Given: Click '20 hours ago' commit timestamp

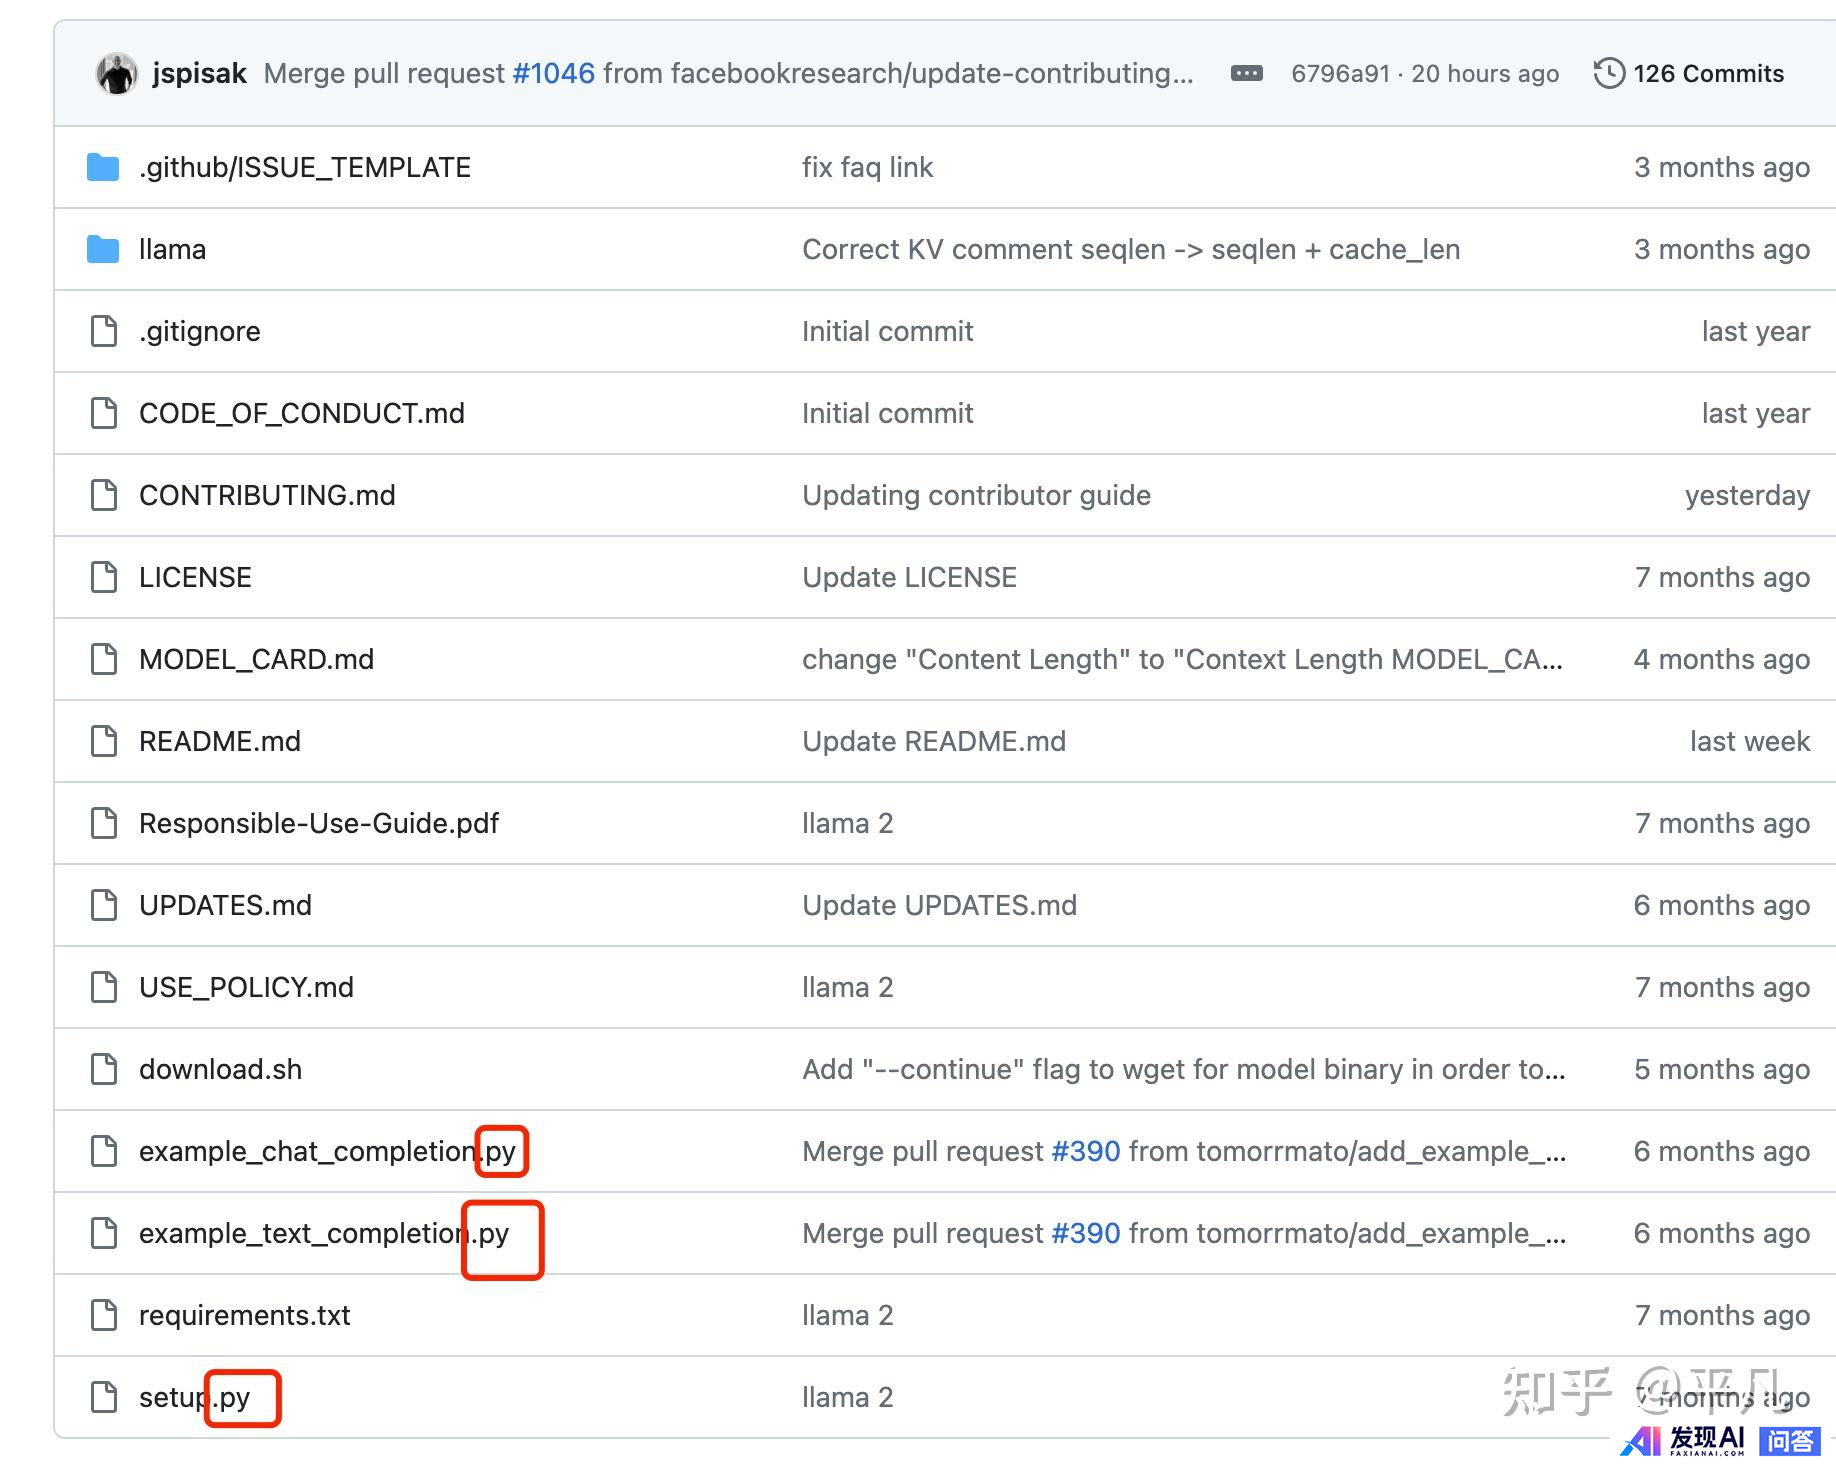Looking at the screenshot, I should coord(1485,73).
